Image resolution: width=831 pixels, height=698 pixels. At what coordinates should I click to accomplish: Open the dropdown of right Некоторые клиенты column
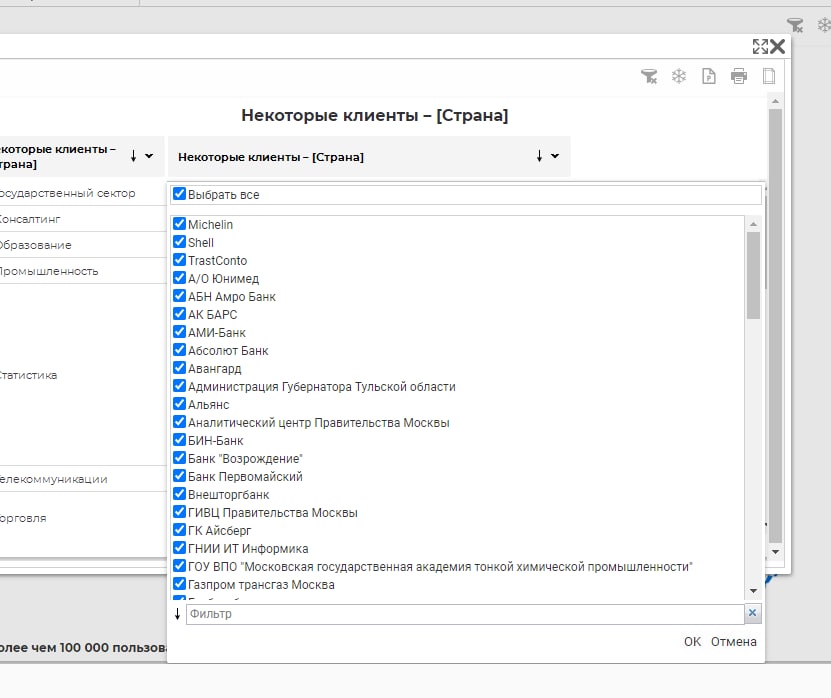tap(555, 156)
